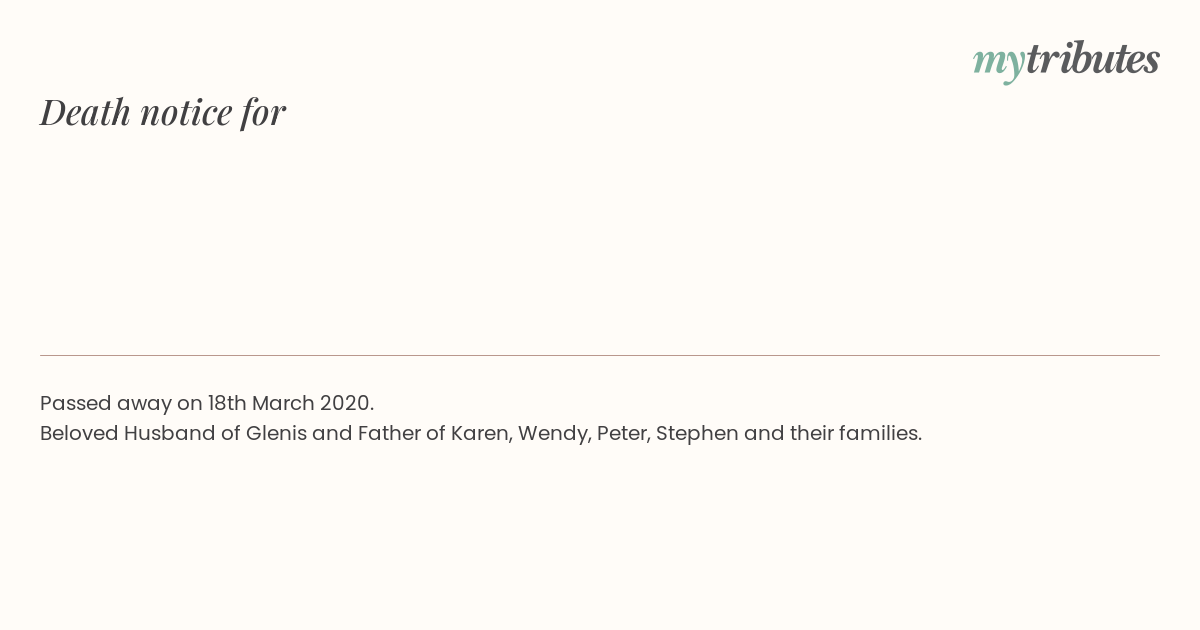Click the word "for" in the heading
Viewport: 1200px width, 630px height.
click(263, 113)
